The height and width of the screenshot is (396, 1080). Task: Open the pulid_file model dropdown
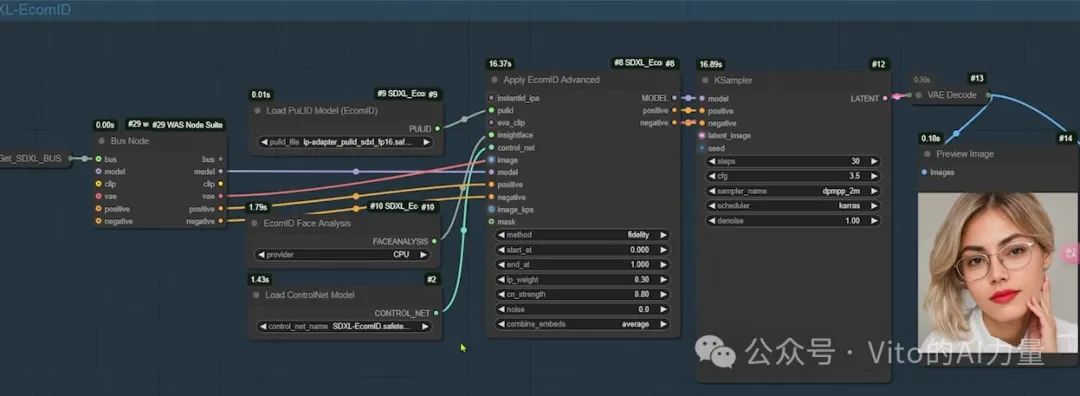coord(345,142)
